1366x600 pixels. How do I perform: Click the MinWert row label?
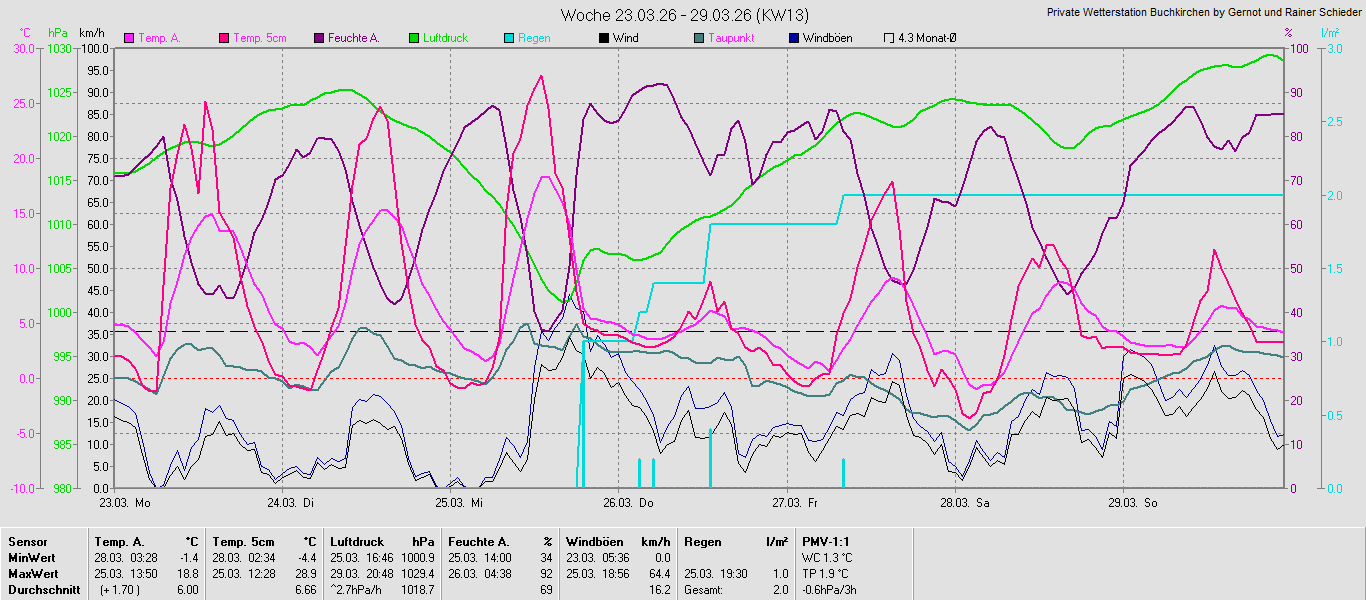(x=31, y=557)
